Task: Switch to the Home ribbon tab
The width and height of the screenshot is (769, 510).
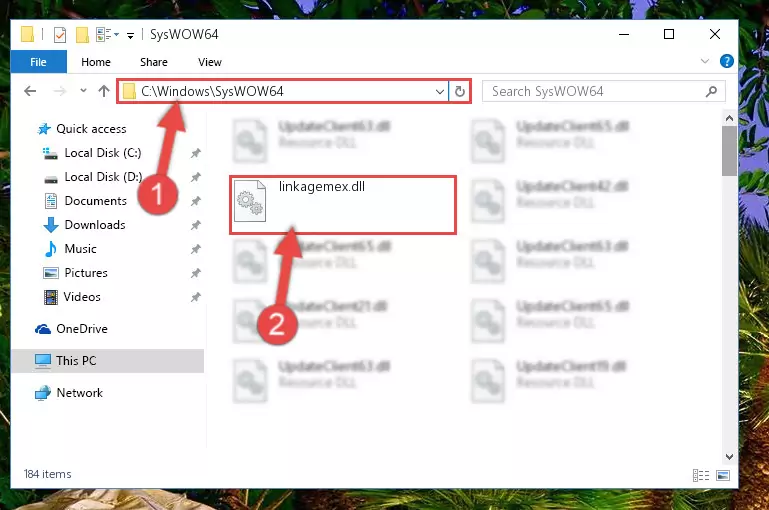Action: 96,62
